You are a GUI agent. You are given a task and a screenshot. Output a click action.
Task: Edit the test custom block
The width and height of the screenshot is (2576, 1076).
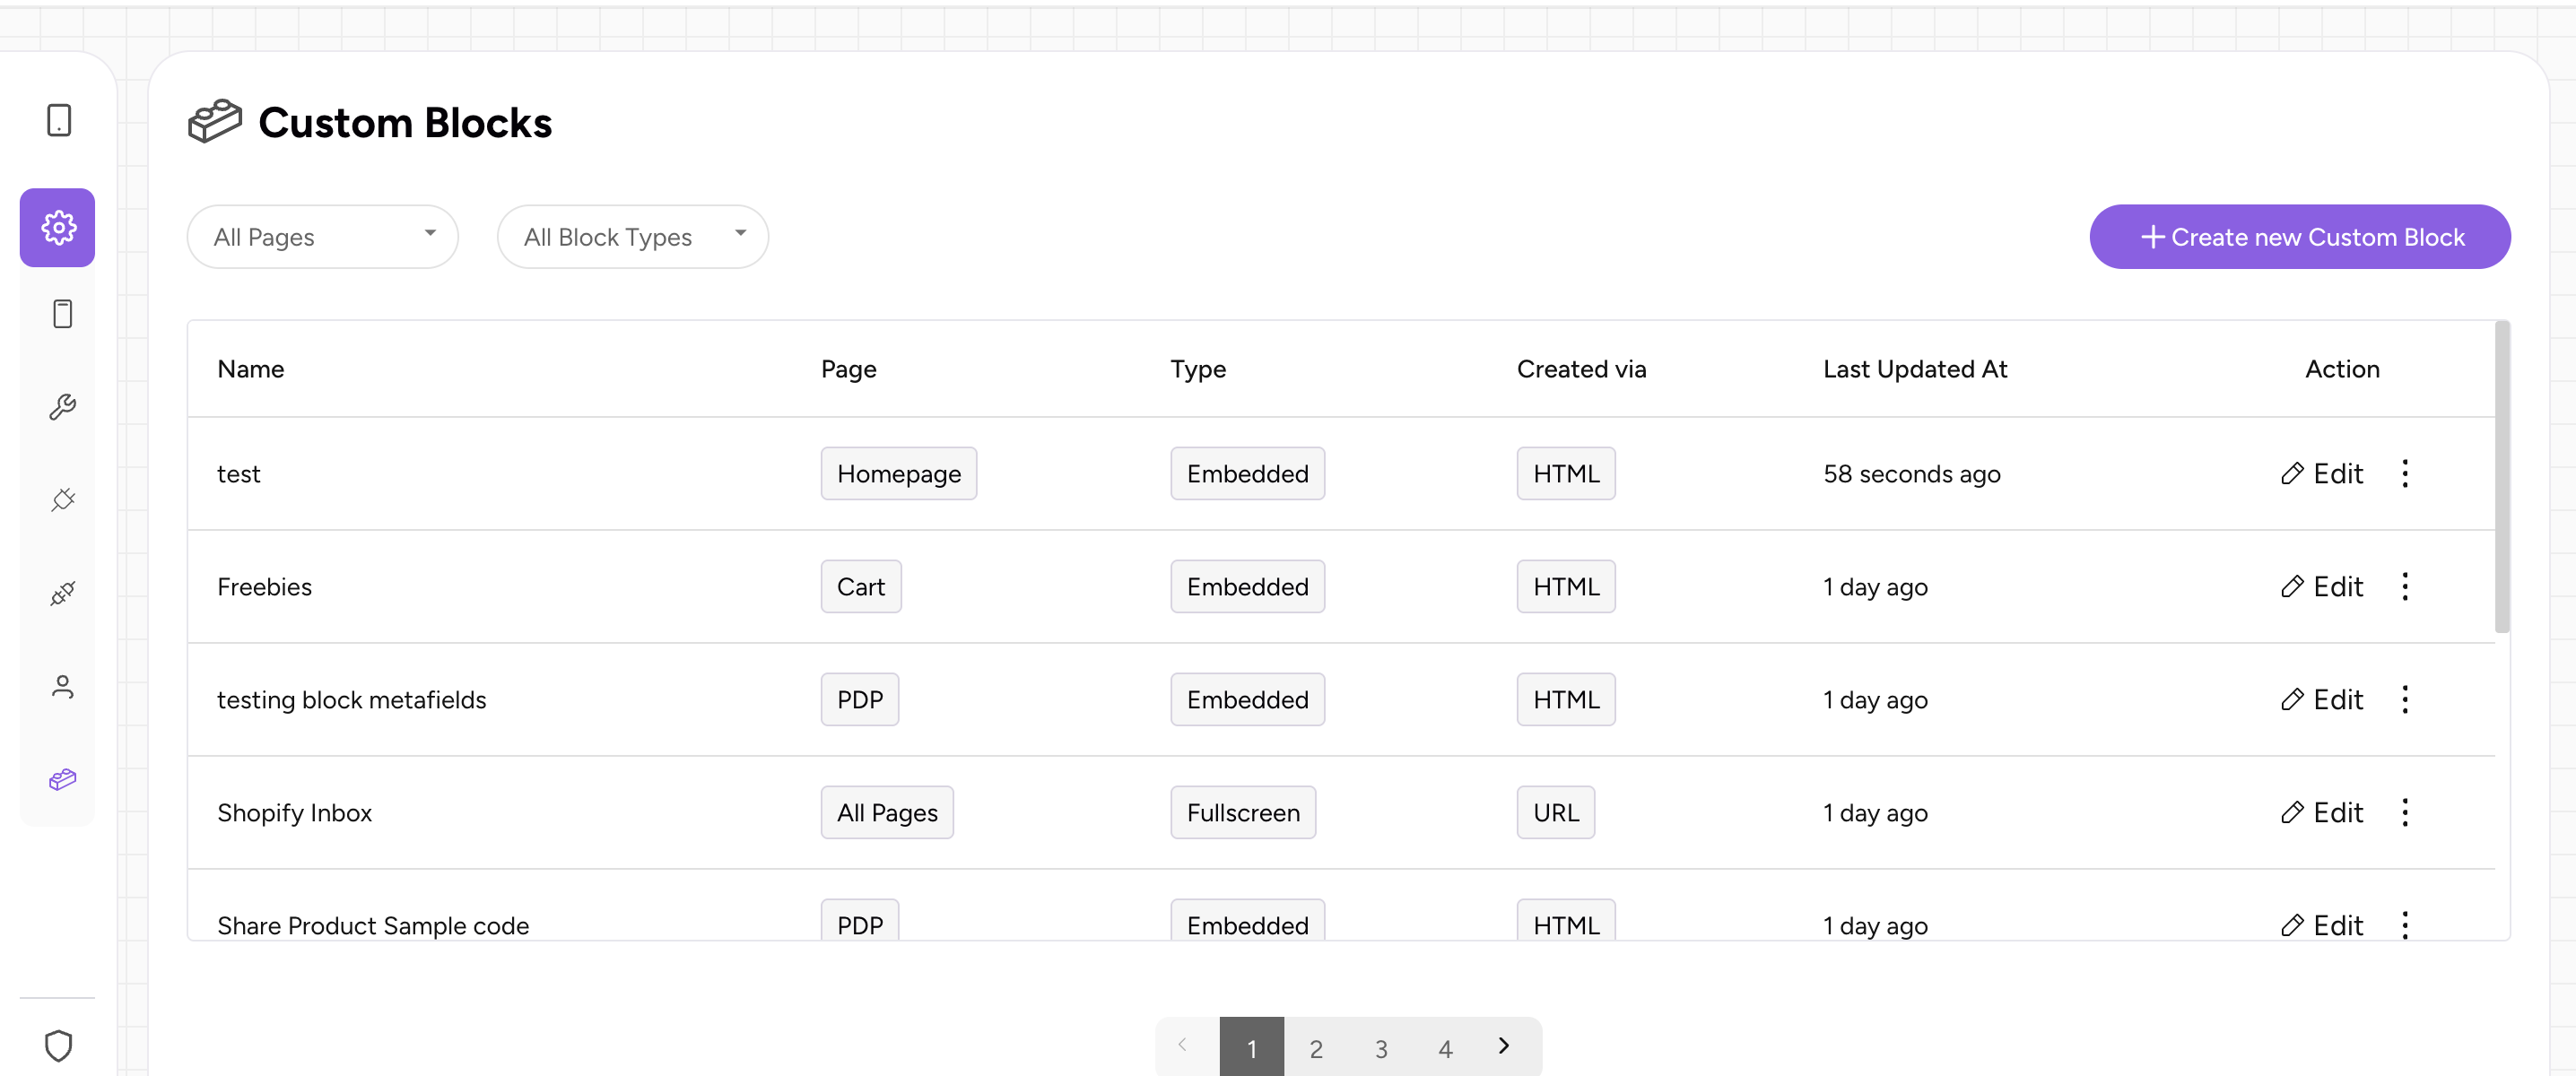coord(2322,474)
